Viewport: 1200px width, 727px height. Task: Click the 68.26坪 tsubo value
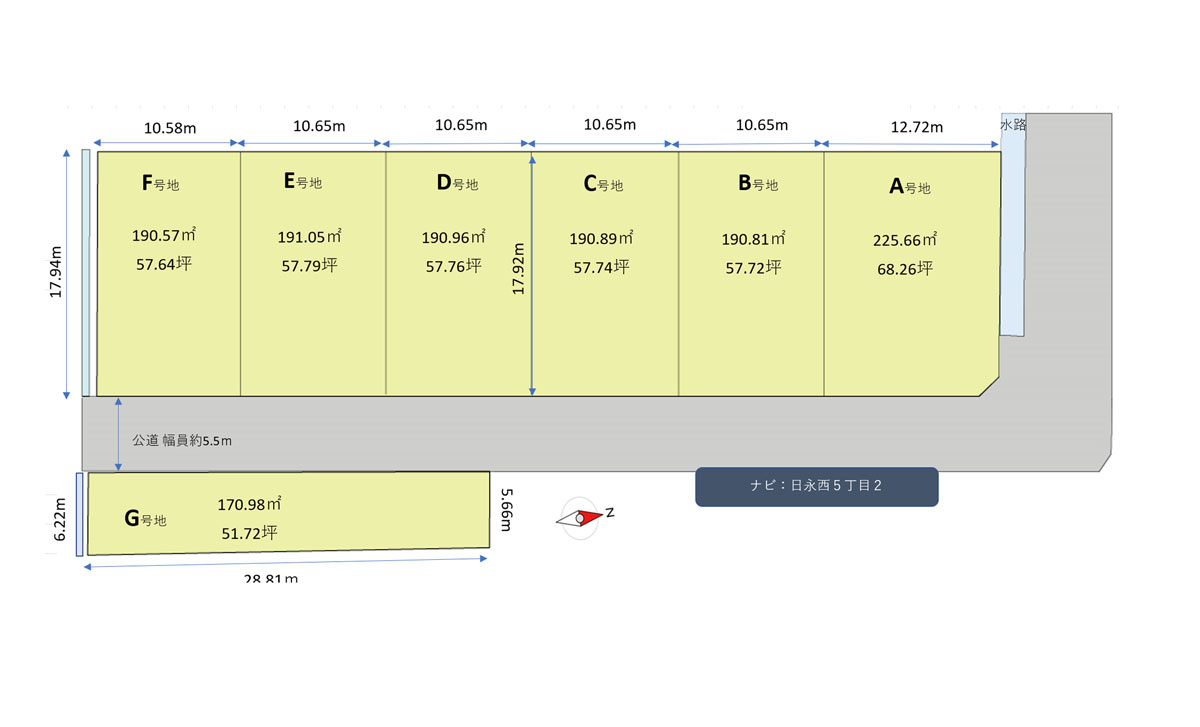[903, 269]
